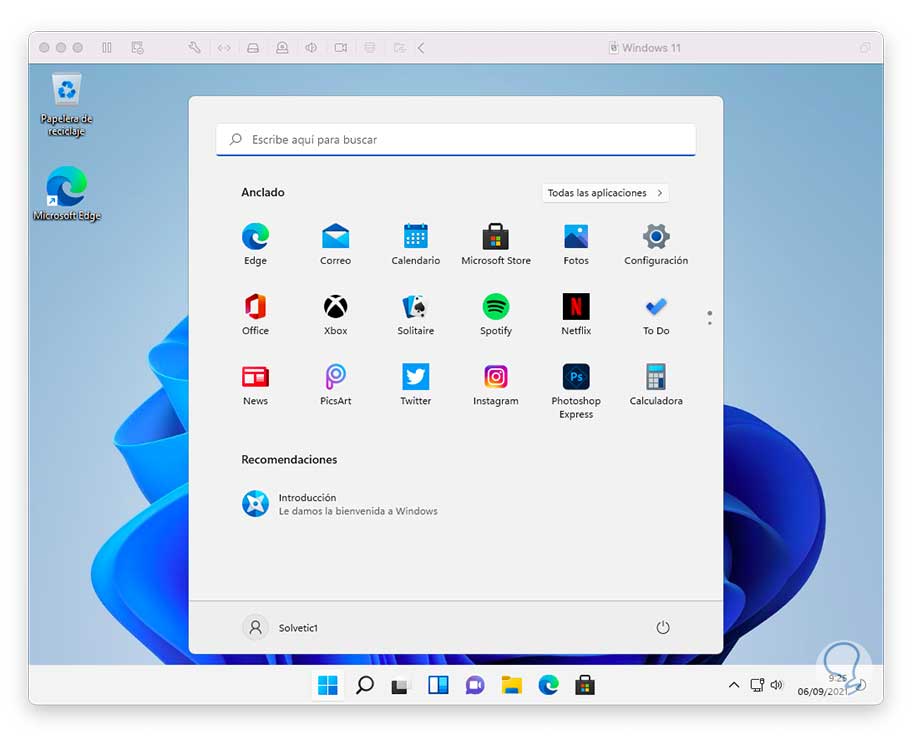Open the power options button
Image resolution: width=912 pixels, height=750 pixels.
click(x=662, y=627)
